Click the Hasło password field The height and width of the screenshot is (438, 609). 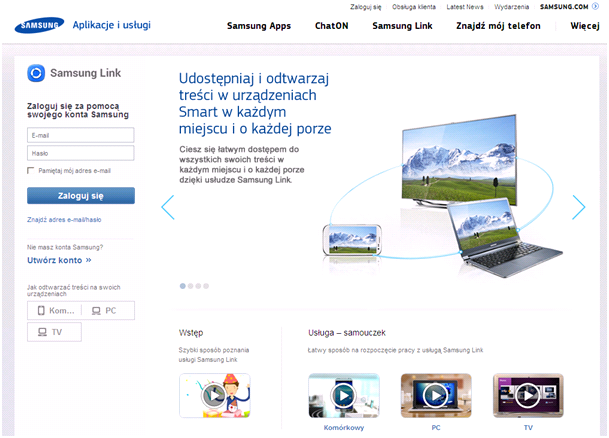tap(81, 153)
